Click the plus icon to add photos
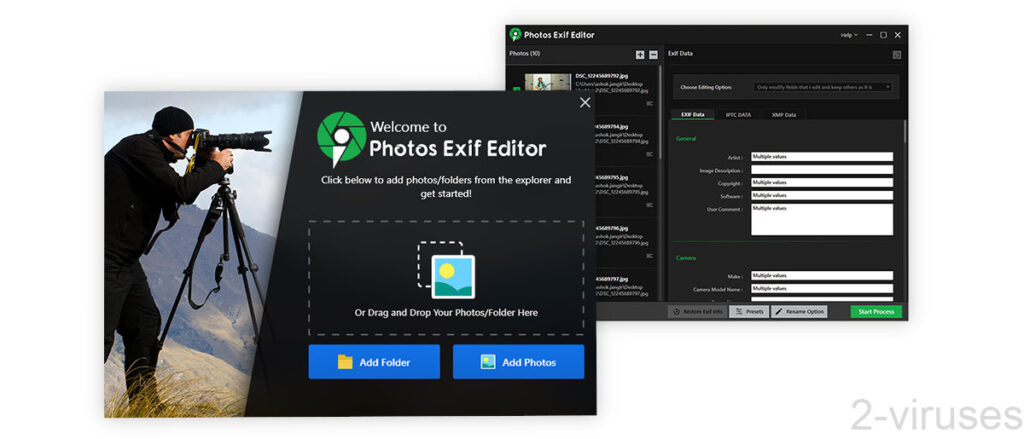 (x=640, y=55)
